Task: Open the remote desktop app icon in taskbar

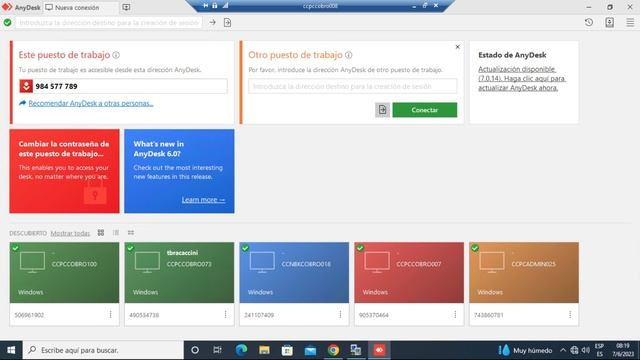Action: click(x=356, y=350)
